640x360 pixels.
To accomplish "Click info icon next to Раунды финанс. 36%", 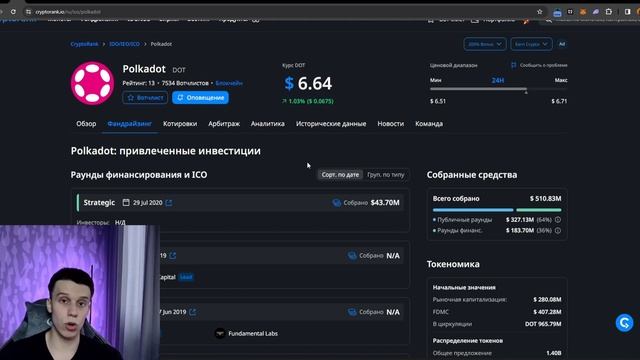I will (x=558, y=230).
